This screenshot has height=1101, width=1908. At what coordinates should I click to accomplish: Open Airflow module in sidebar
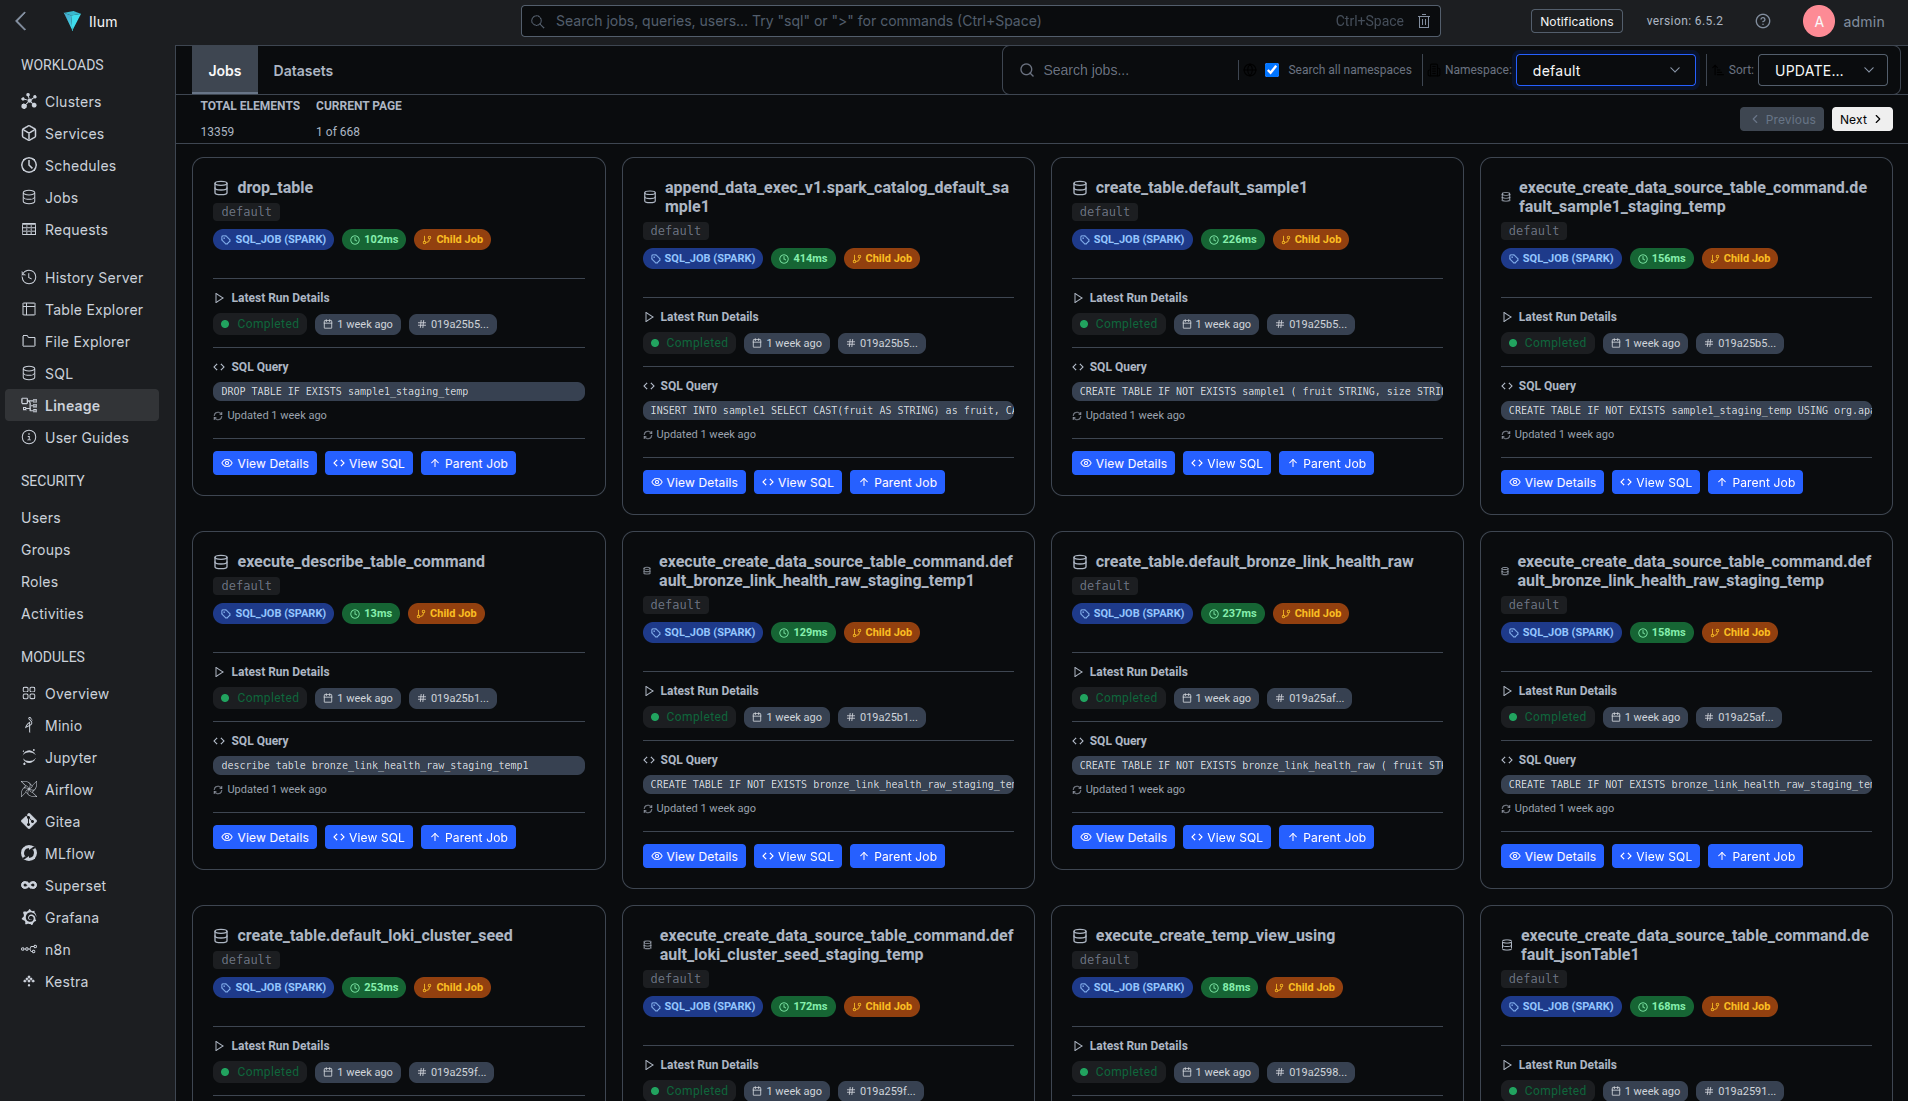(68, 790)
